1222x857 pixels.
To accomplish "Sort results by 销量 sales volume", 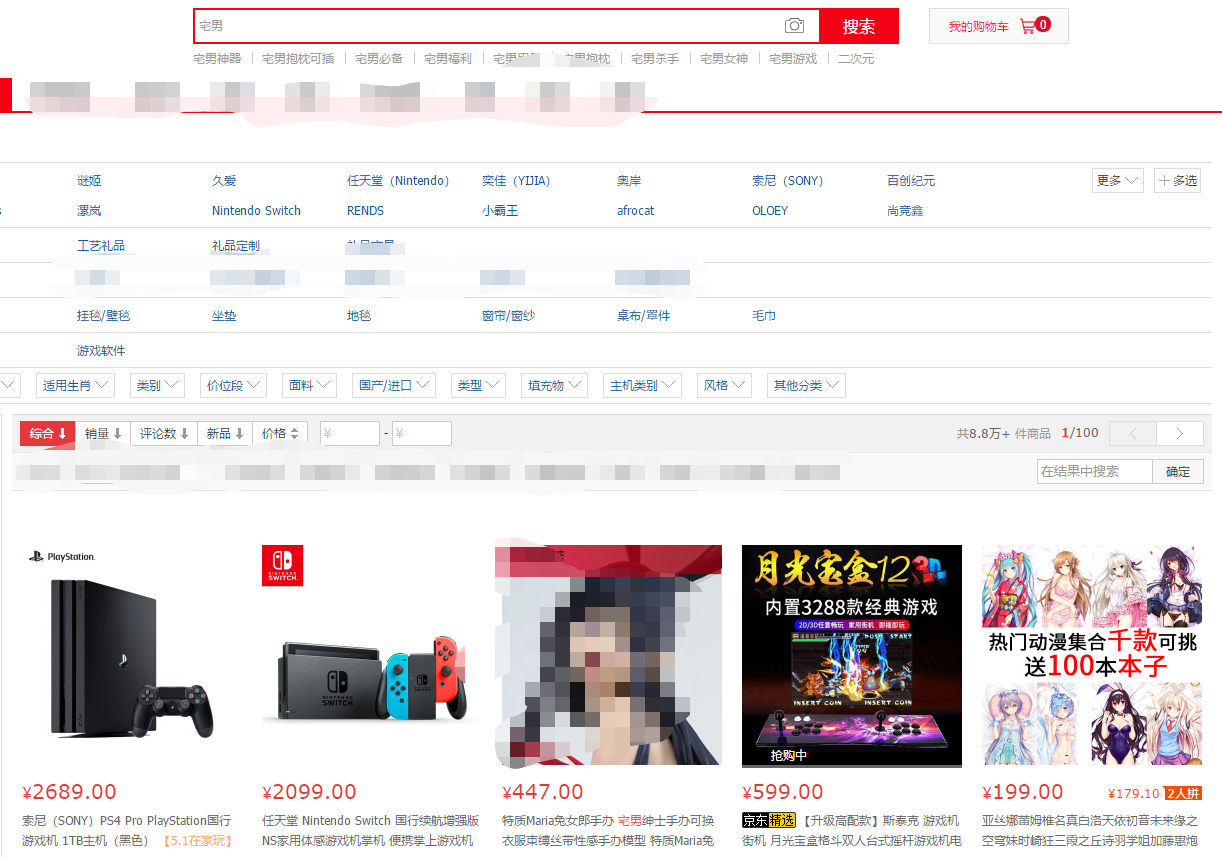I will click(x=103, y=433).
